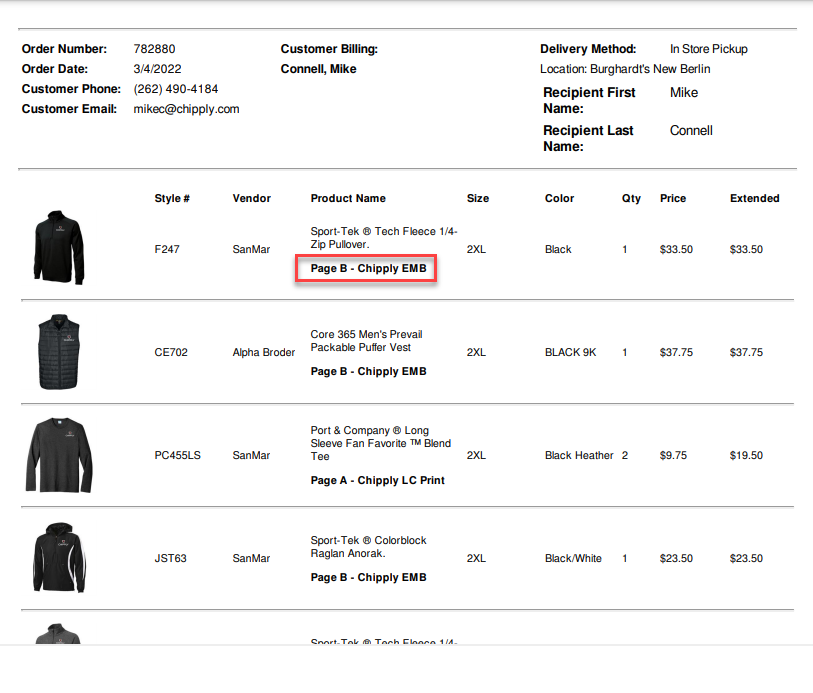Select the Qty column header
The width and height of the screenshot is (813, 693).
[631, 198]
